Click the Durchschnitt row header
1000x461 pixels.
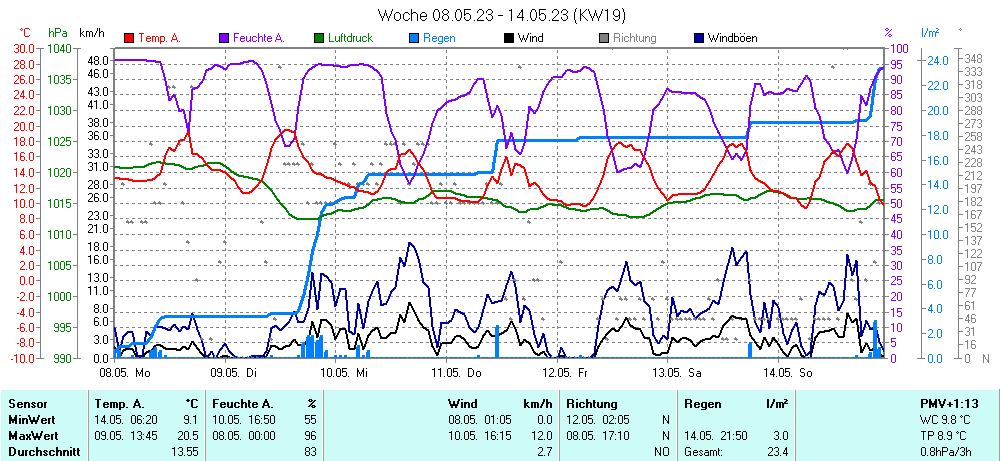(x=42, y=452)
